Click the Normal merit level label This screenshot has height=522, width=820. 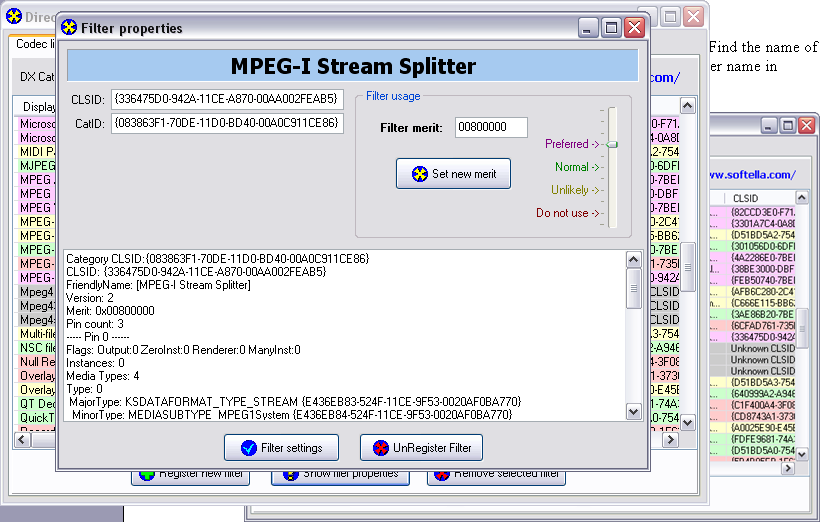point(577,167)
